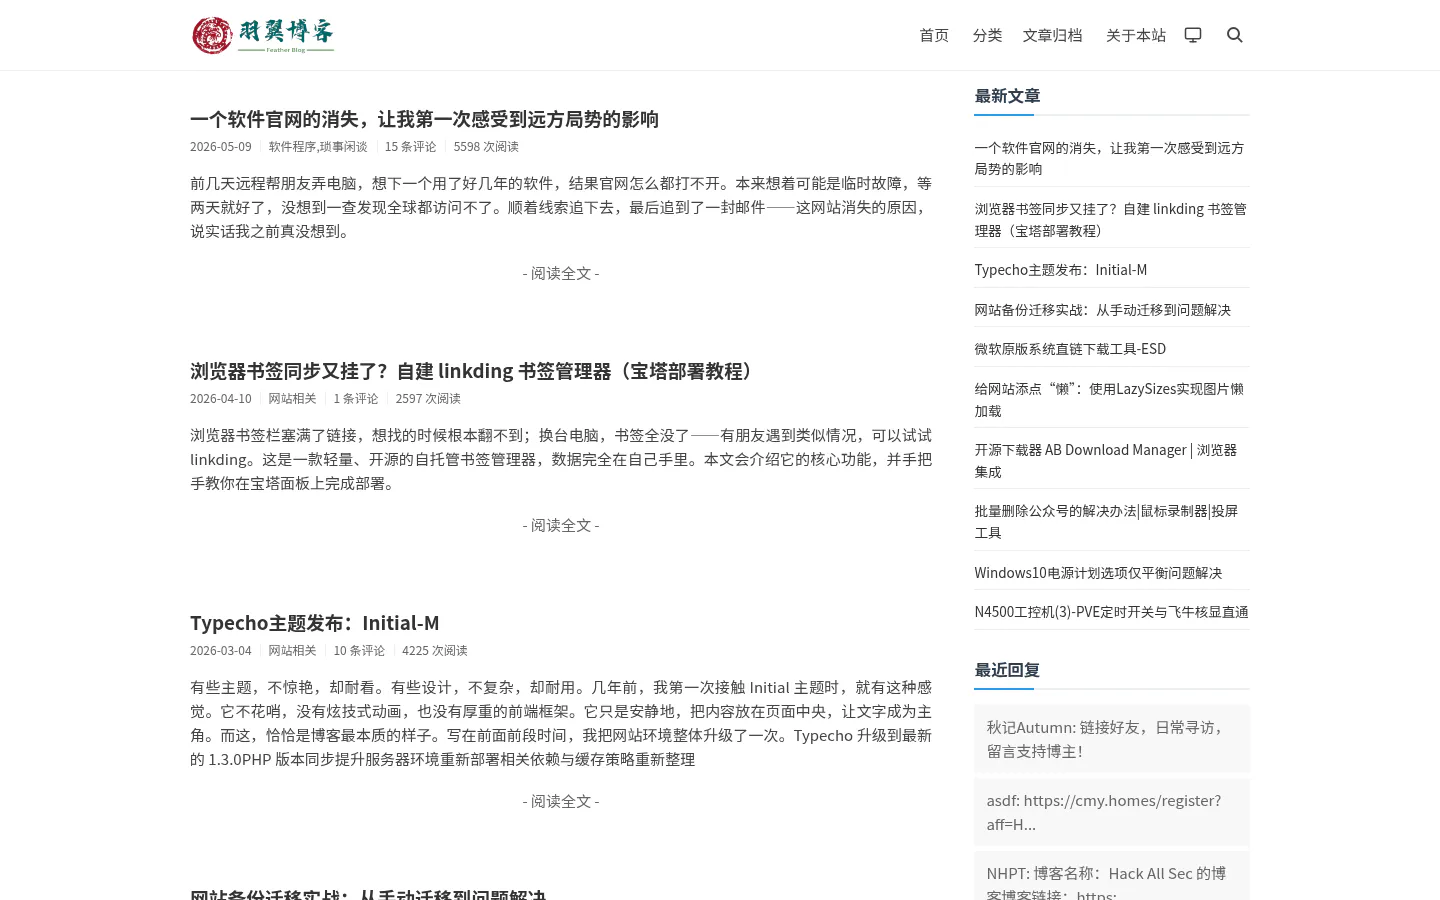
Task: Click the 5598 次阅读 view count
Action: pyautogui.click(x=486, y=146)
